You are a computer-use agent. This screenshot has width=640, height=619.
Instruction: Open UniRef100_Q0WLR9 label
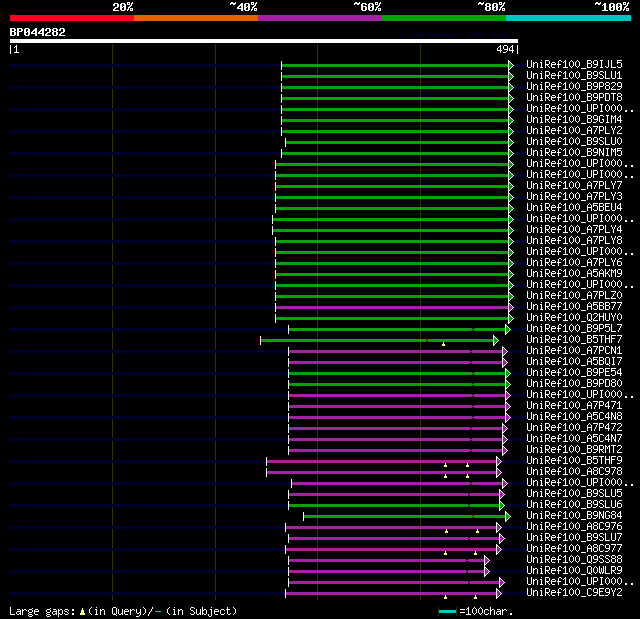pos(574,571)
